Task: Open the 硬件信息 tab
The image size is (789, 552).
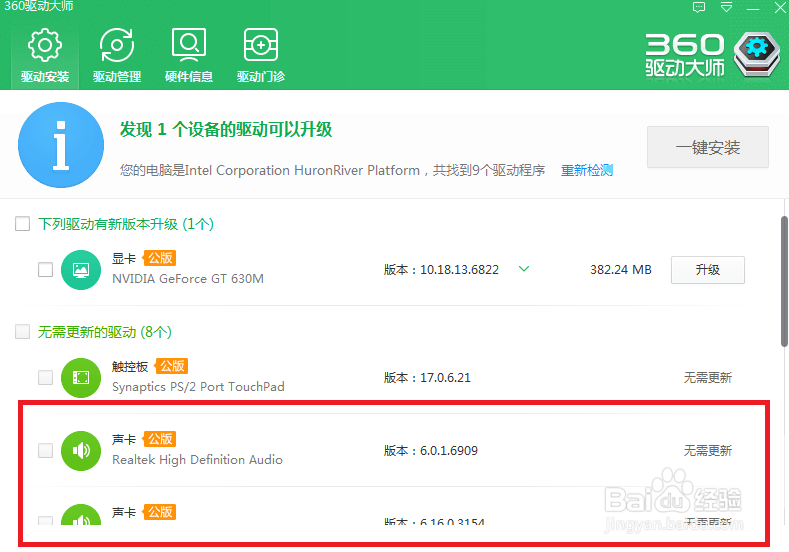Action: 189,56
